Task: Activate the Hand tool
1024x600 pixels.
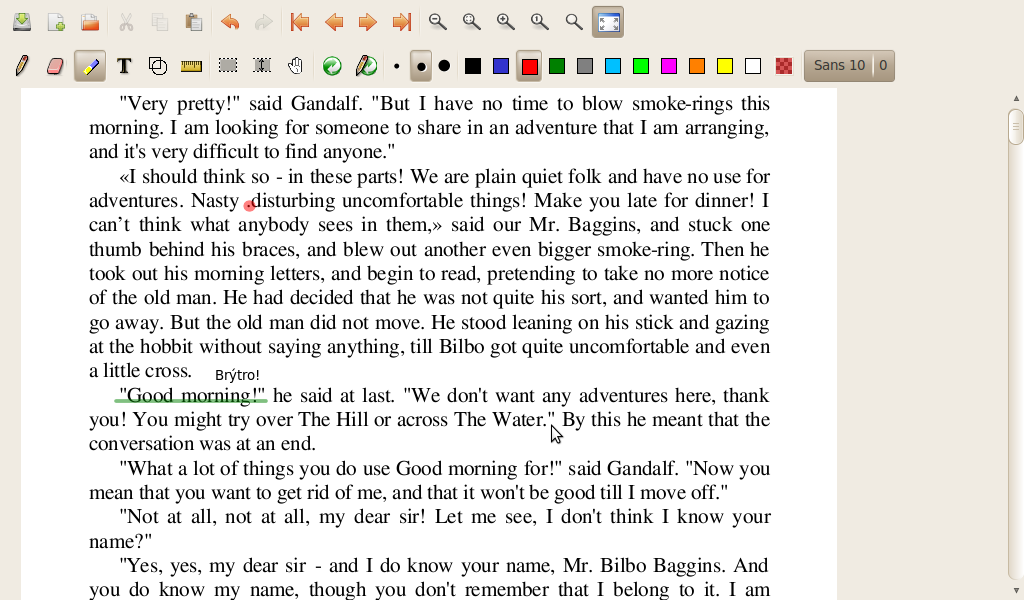Action: point(296,66)
